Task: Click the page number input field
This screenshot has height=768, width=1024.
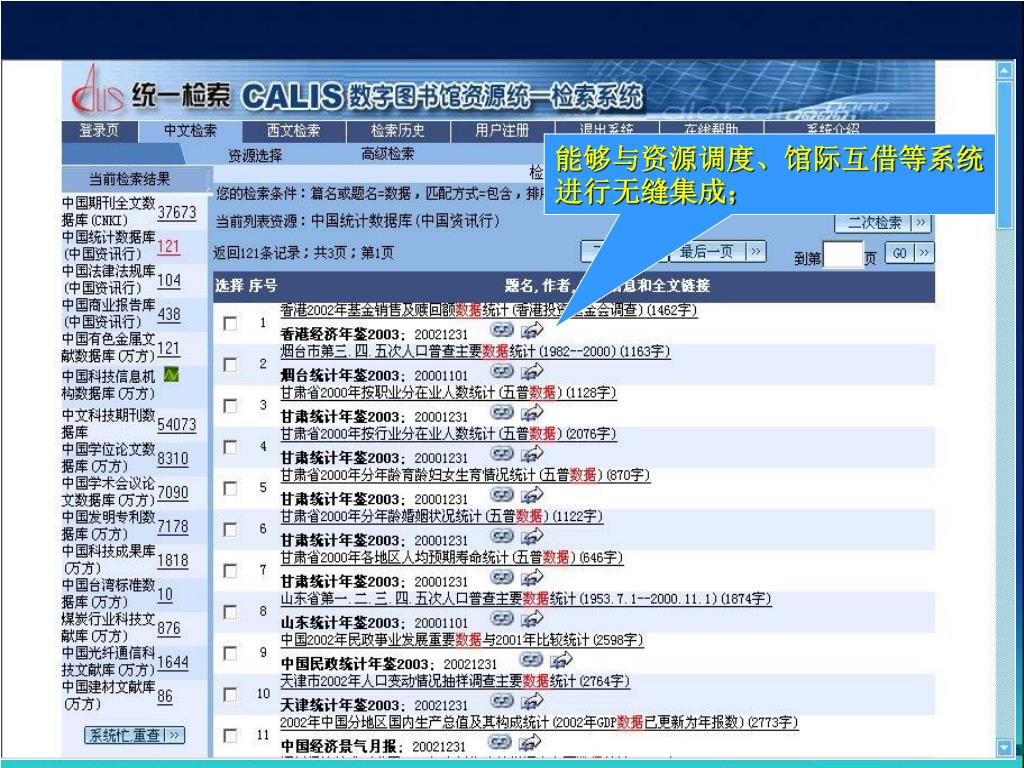Action: [842, 255]
